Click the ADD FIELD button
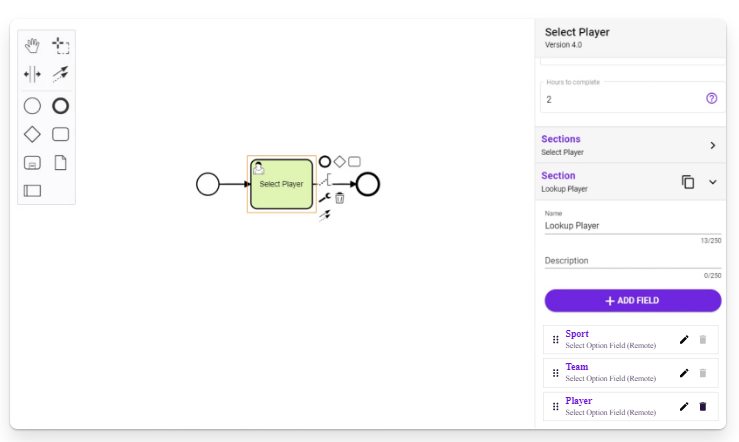739x442 pixels. pos(632,301)
